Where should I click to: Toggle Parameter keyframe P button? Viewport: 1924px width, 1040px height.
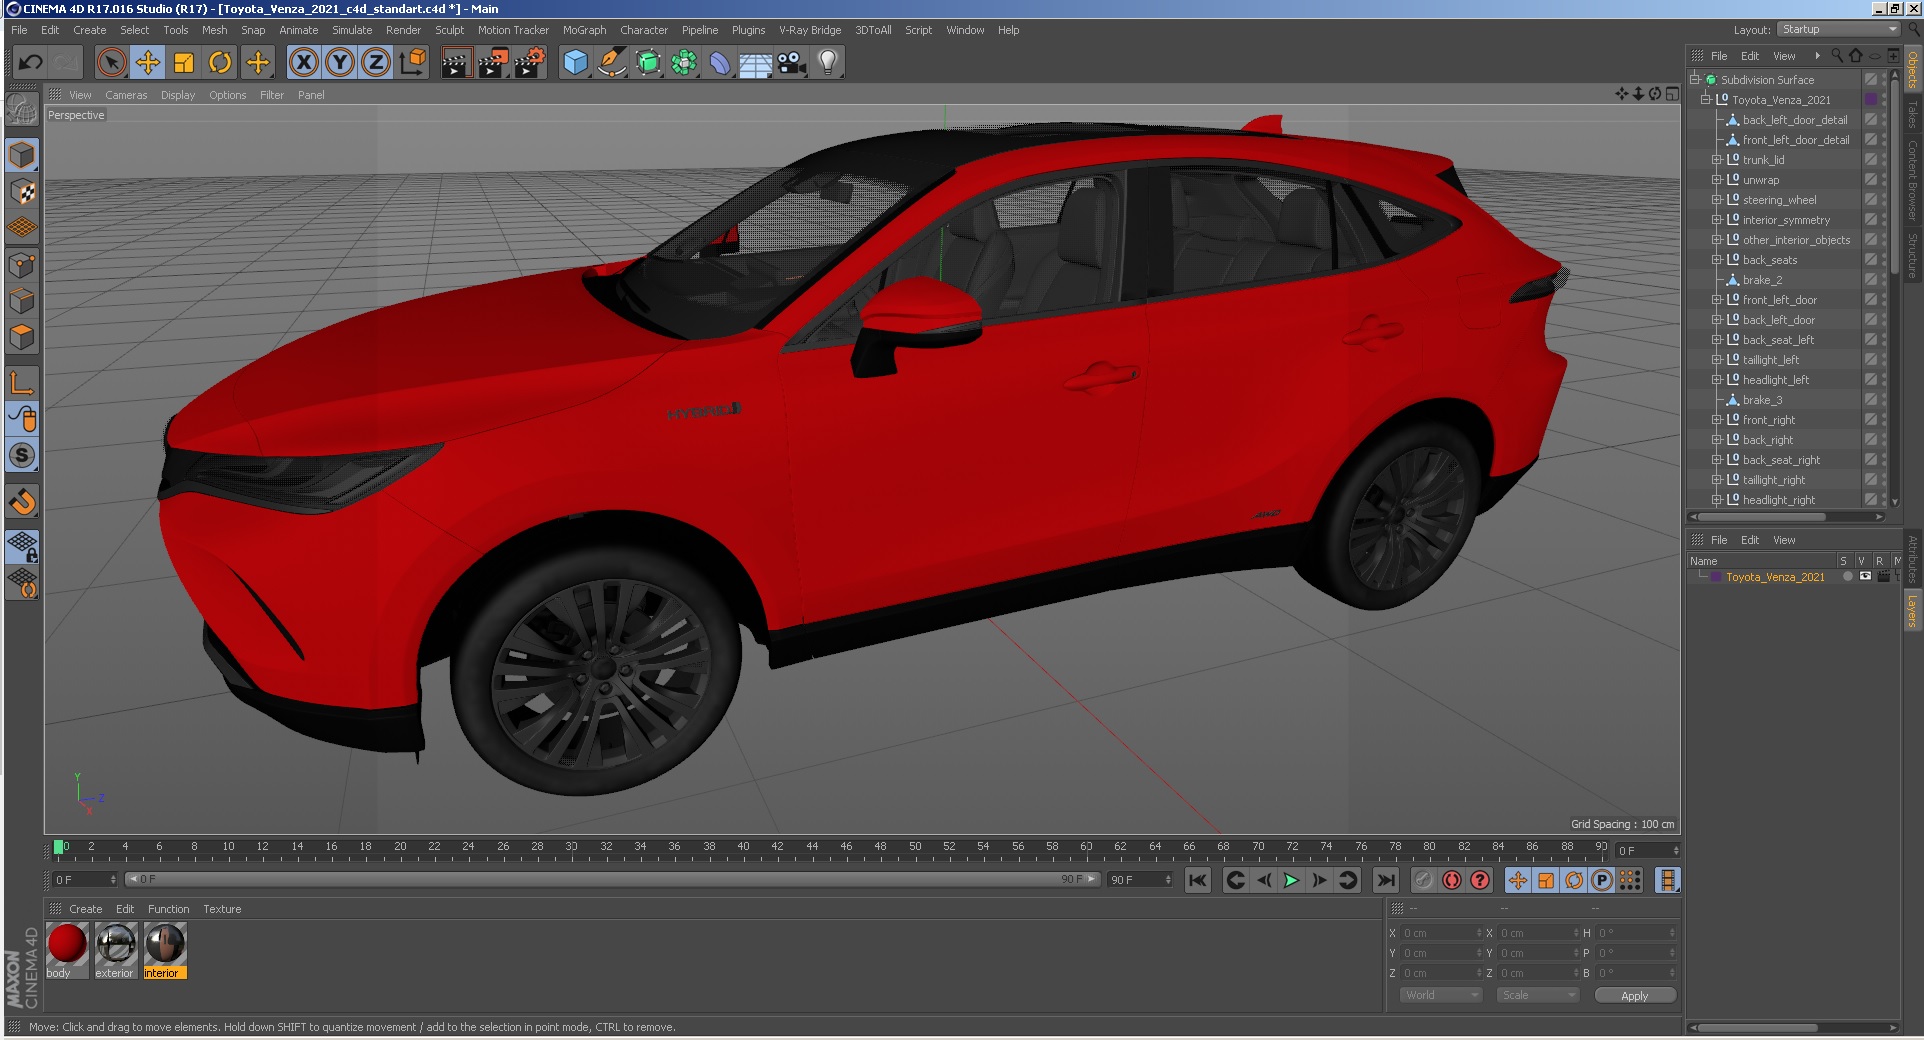click(x=1602, y=880)
